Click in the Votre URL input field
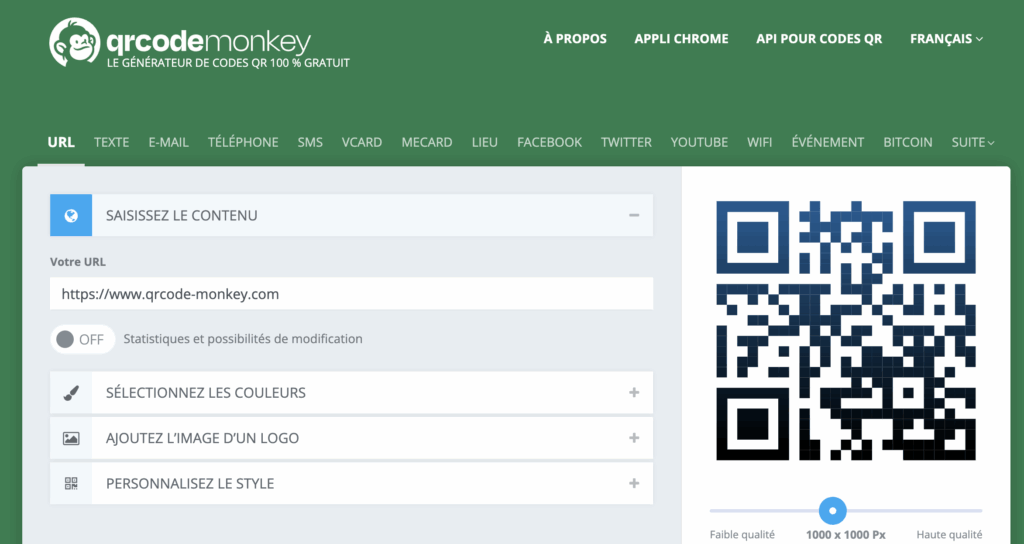 tap(351, 294)
